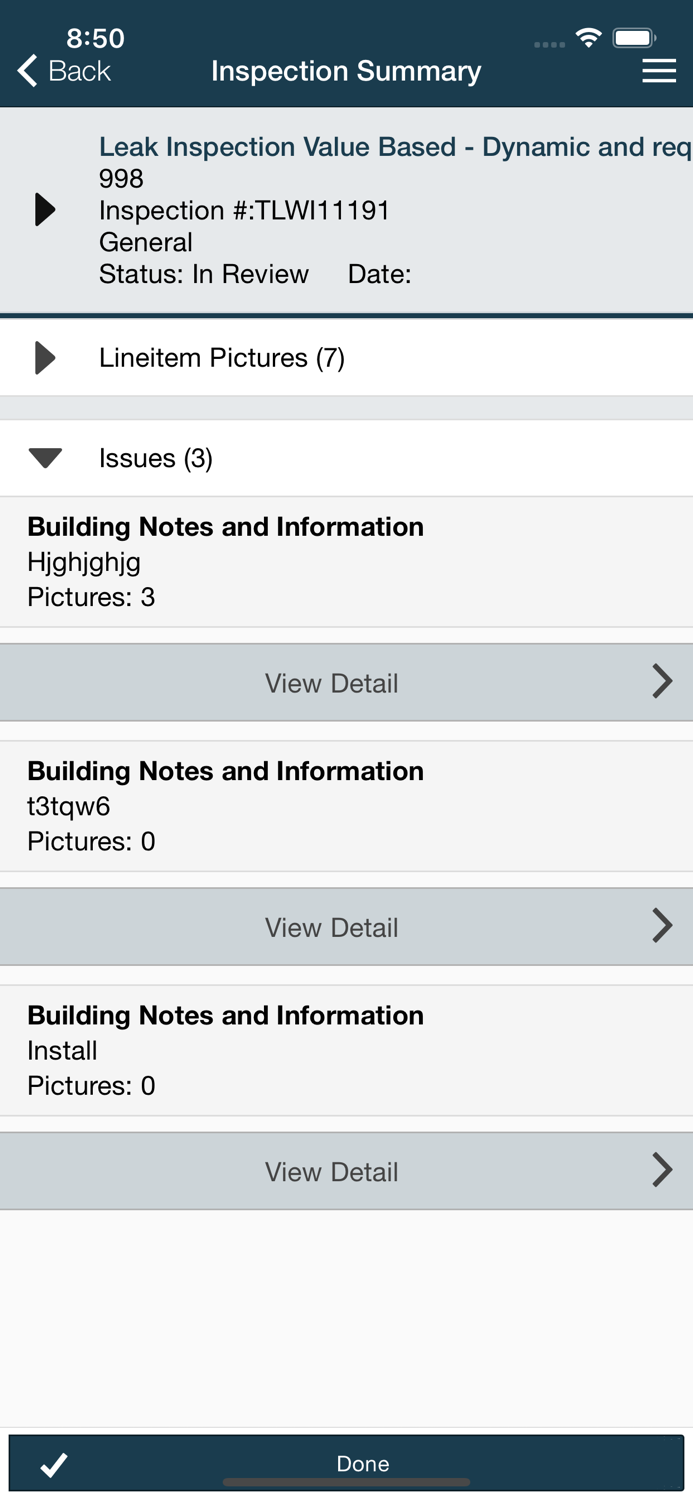This screenshot has height=1500, width=693.
Task: Tap the battery icon in the status bar
Action: (x=634, y=36)
